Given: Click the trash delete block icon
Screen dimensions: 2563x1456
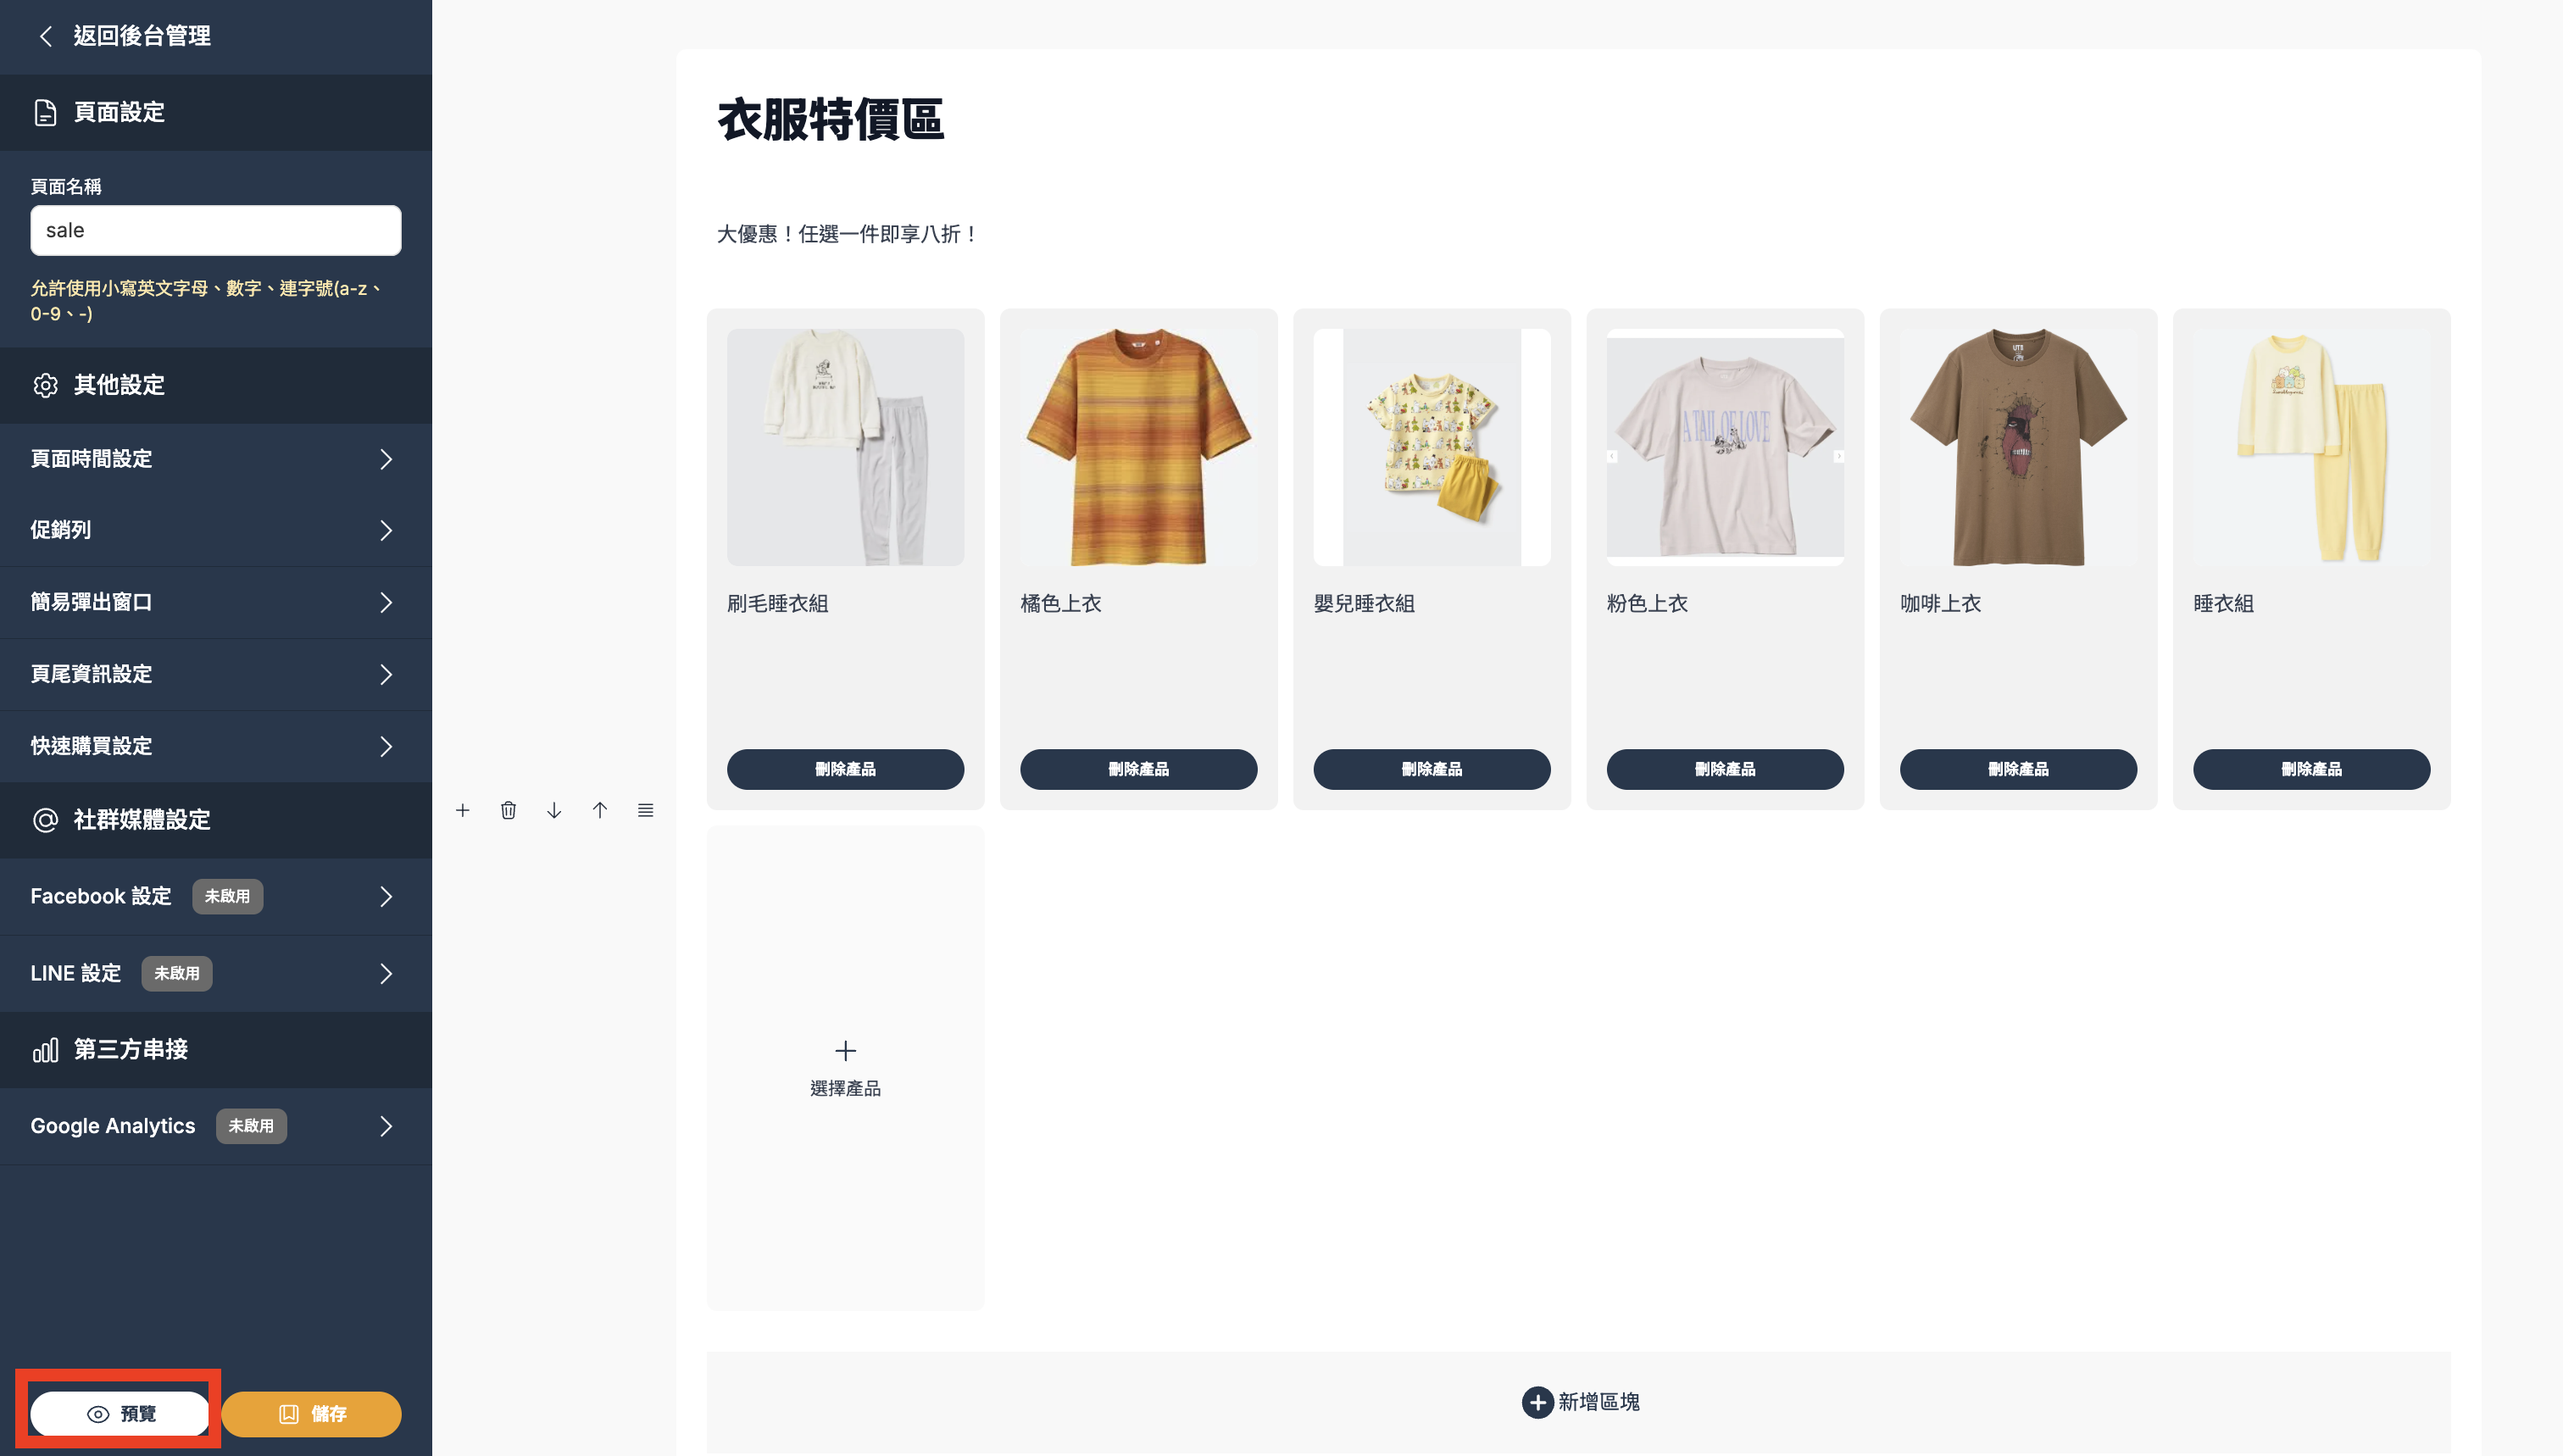Looking at the screenshot, I should [508, 810].
